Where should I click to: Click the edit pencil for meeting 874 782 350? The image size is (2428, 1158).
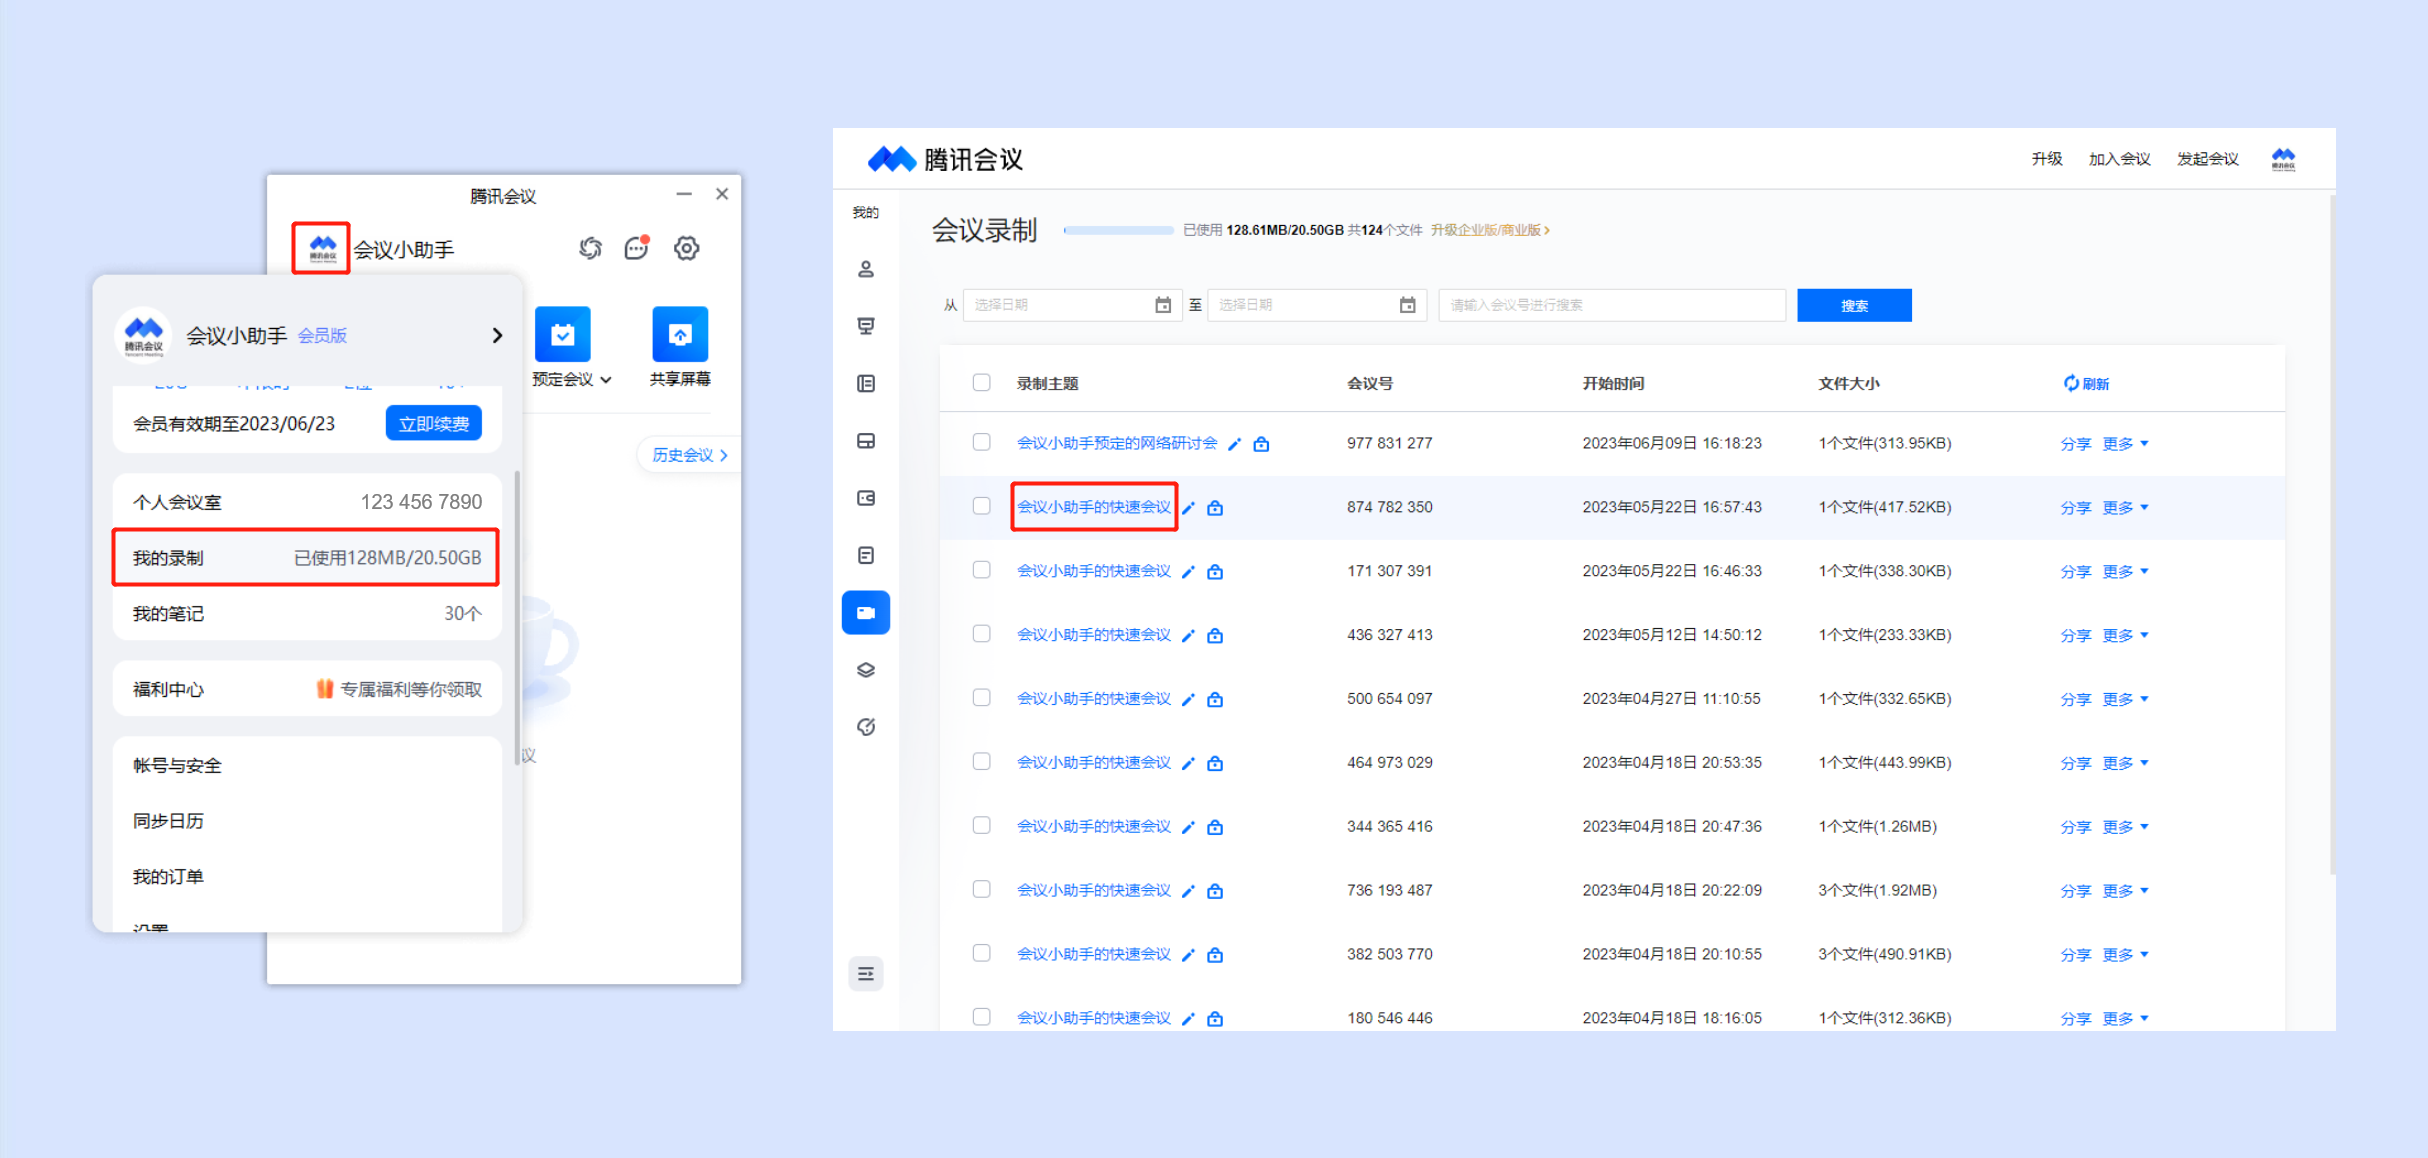(1188, 508)
